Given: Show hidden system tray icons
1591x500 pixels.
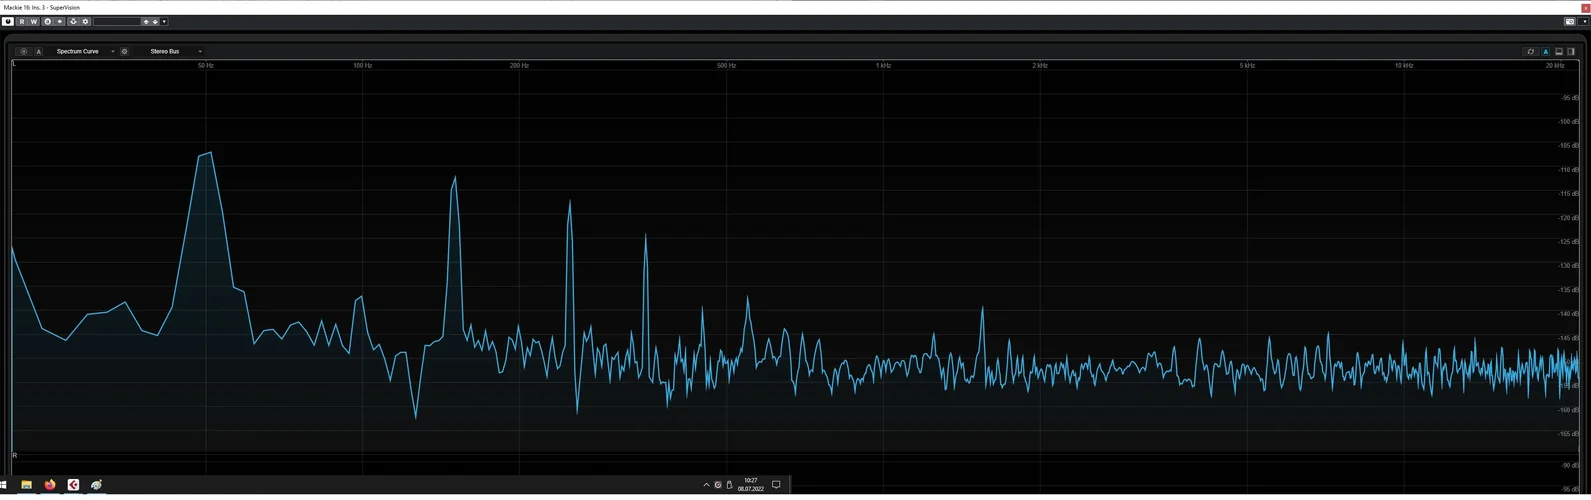Looking at the screenshot, I should [x=706, y=485].
